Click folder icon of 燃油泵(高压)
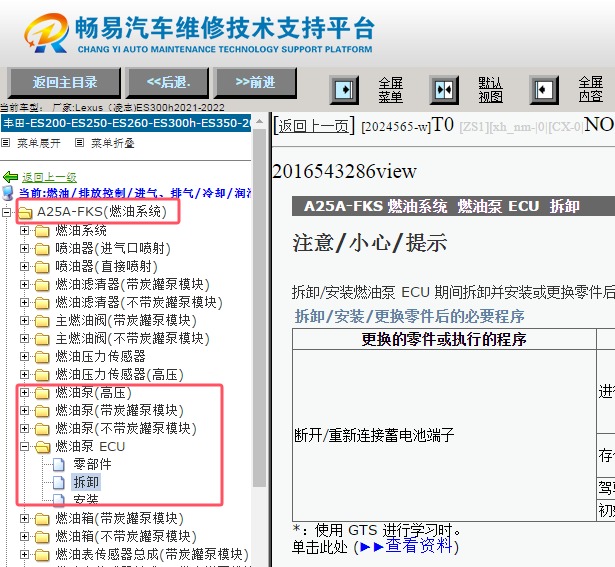Viewport: 615px width, 567px height. click(x=42, y=393)
